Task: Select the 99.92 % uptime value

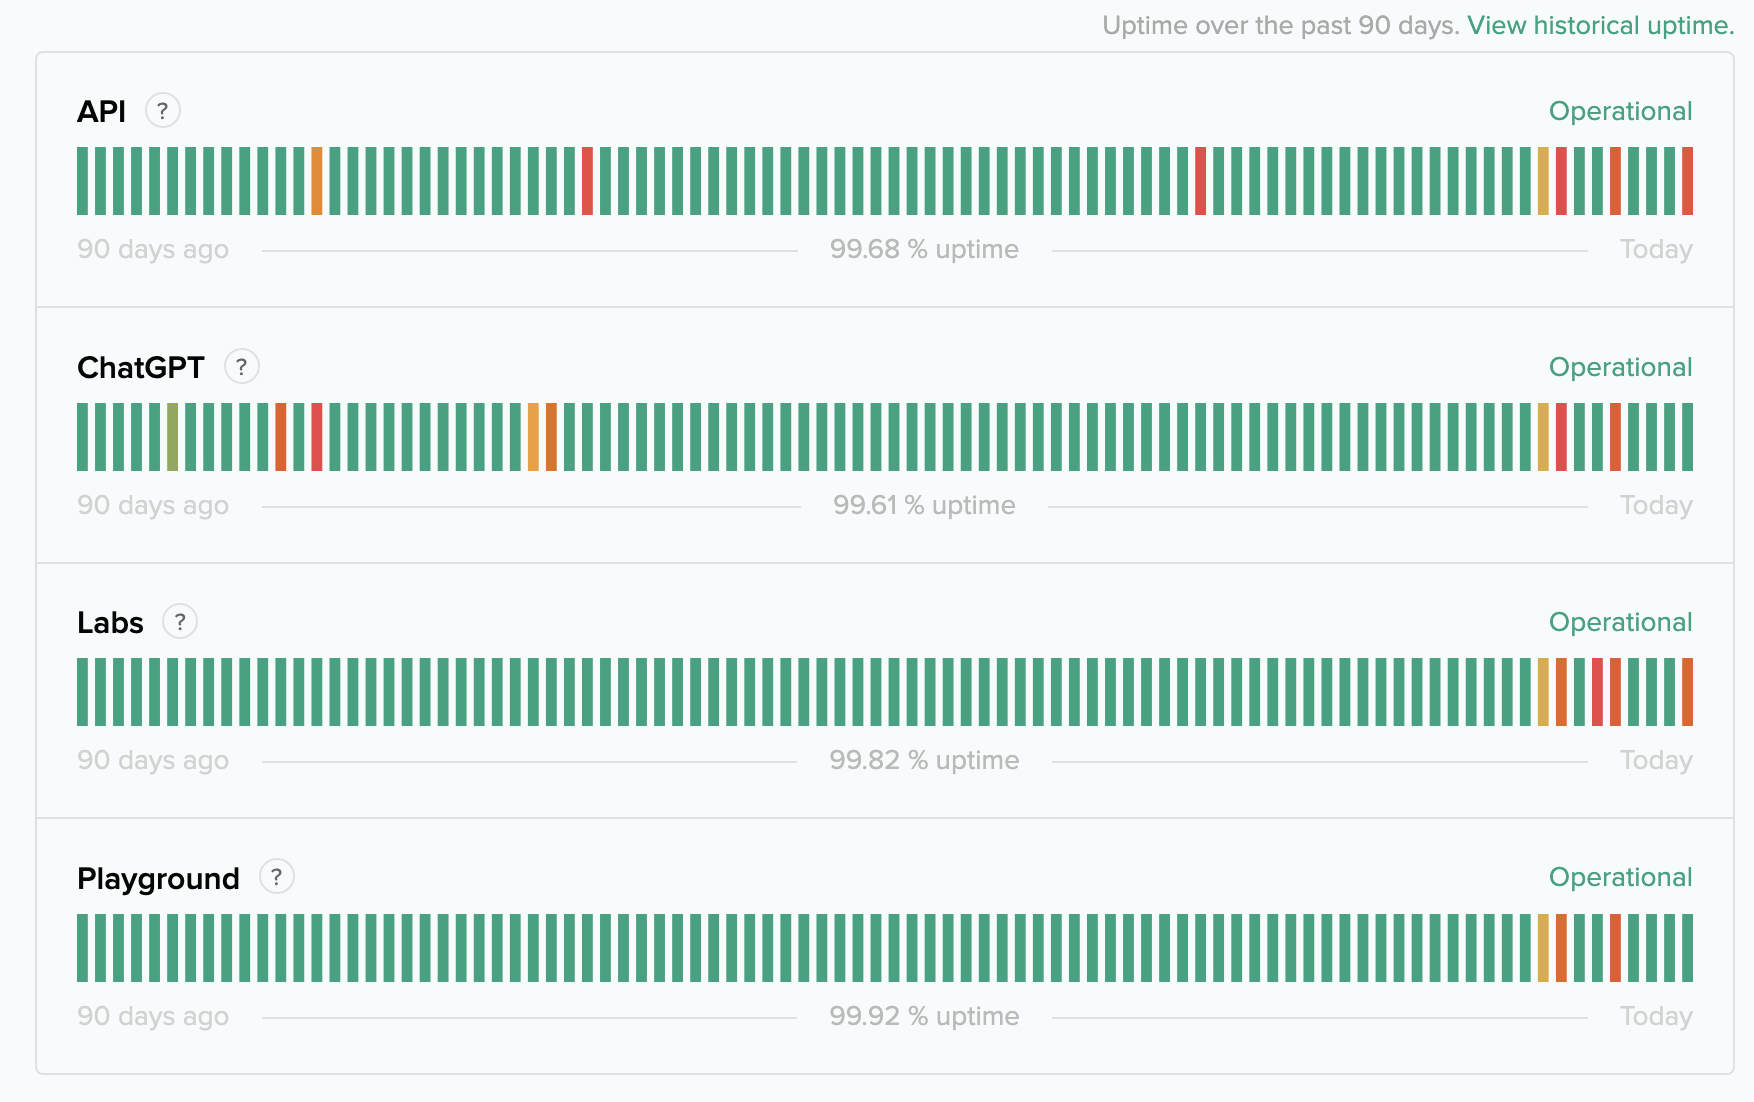Action: pyautogui.click(x=924, y=1016)
